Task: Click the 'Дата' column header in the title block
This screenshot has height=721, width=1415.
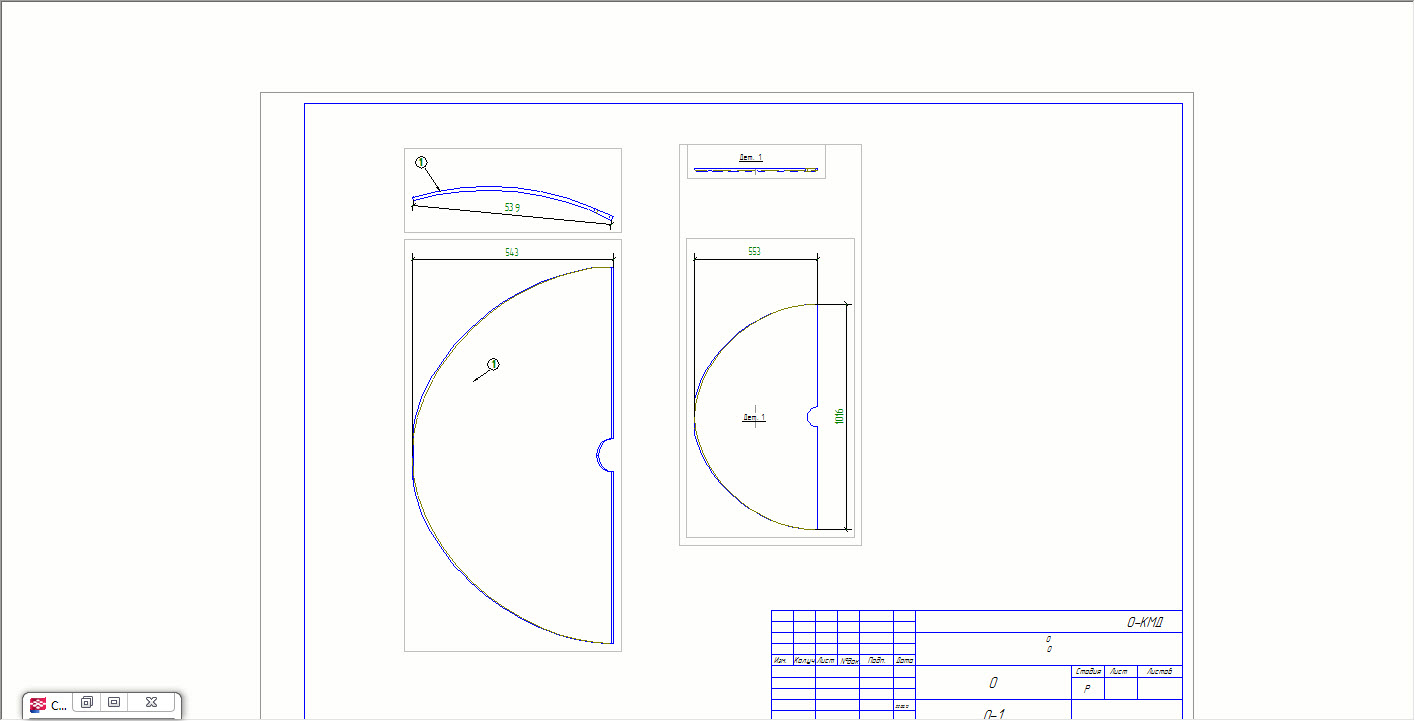Action: point(904,660)
